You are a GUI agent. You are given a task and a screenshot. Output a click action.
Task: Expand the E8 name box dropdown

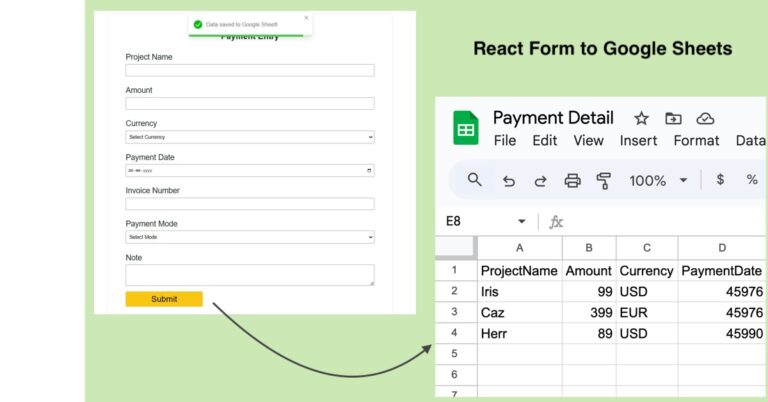[521, 221]
